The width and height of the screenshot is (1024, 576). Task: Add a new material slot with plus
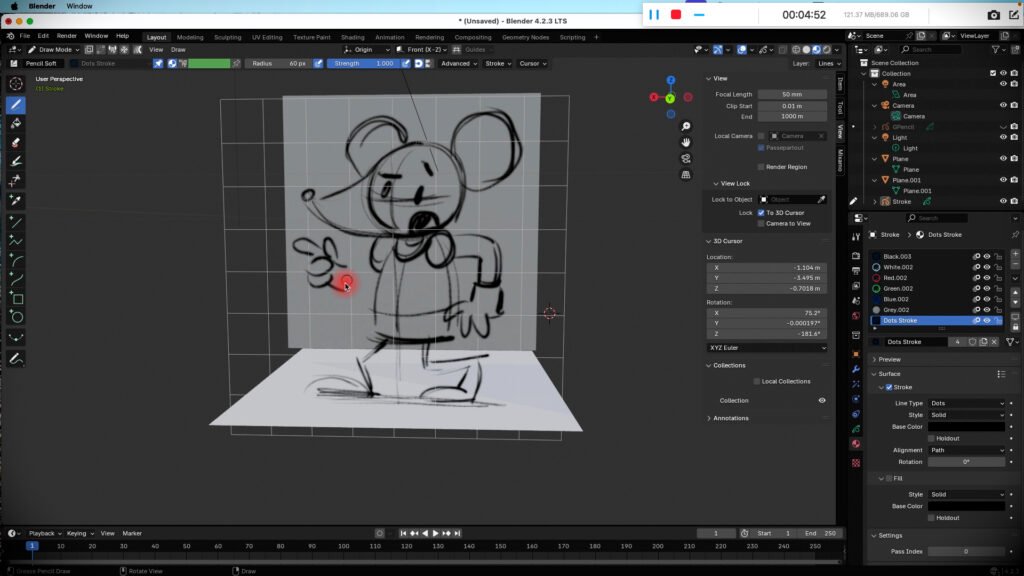[x=1015, y=253]
